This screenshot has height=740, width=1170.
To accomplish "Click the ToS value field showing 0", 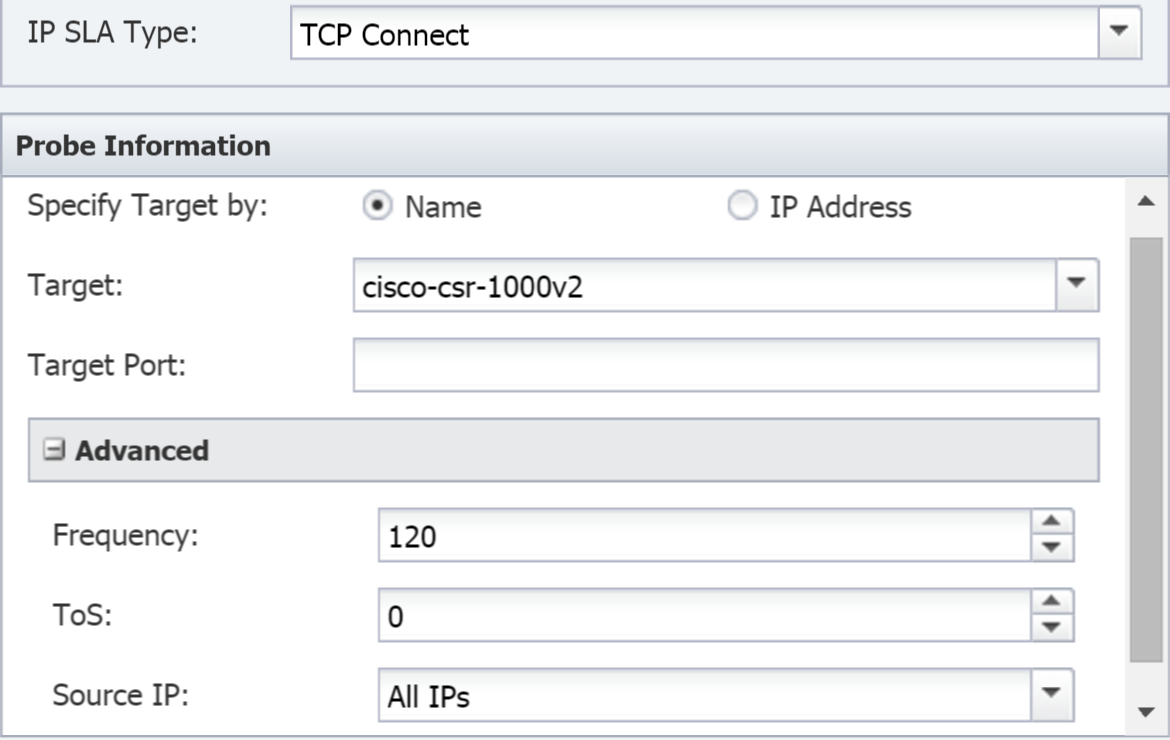I will [x=705, y=615].
